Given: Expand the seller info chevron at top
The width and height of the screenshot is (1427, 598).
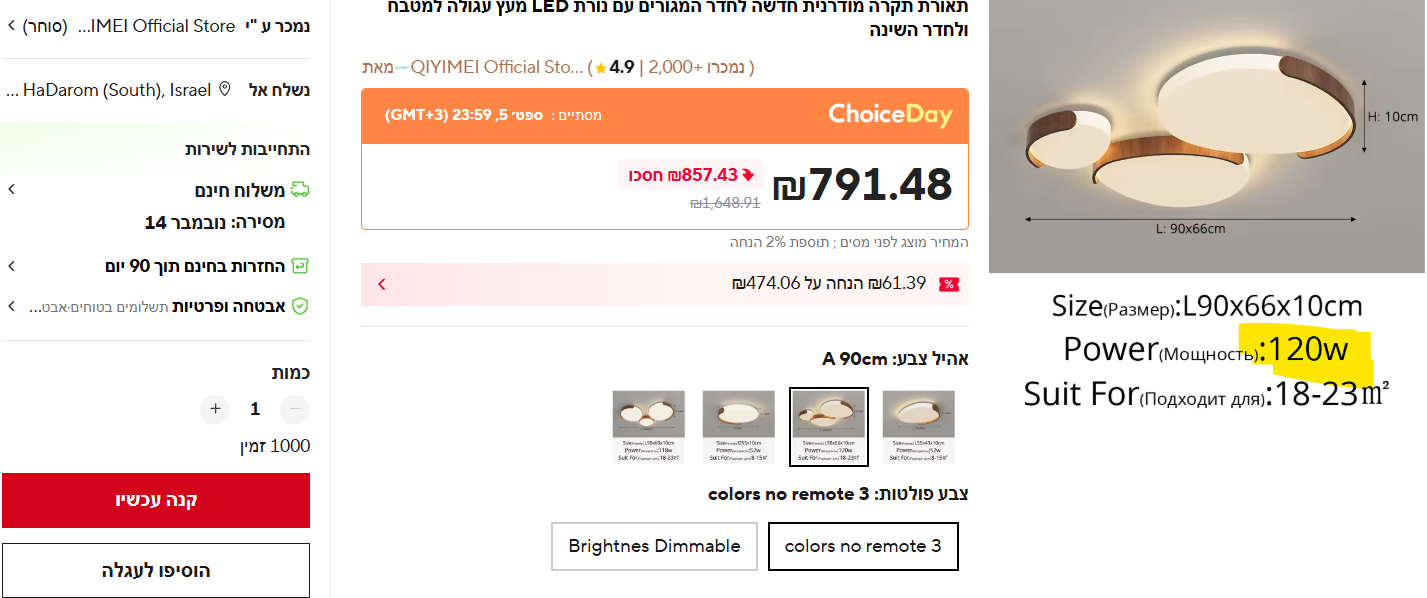Looking at the screenshot, I should click(11, 26).
